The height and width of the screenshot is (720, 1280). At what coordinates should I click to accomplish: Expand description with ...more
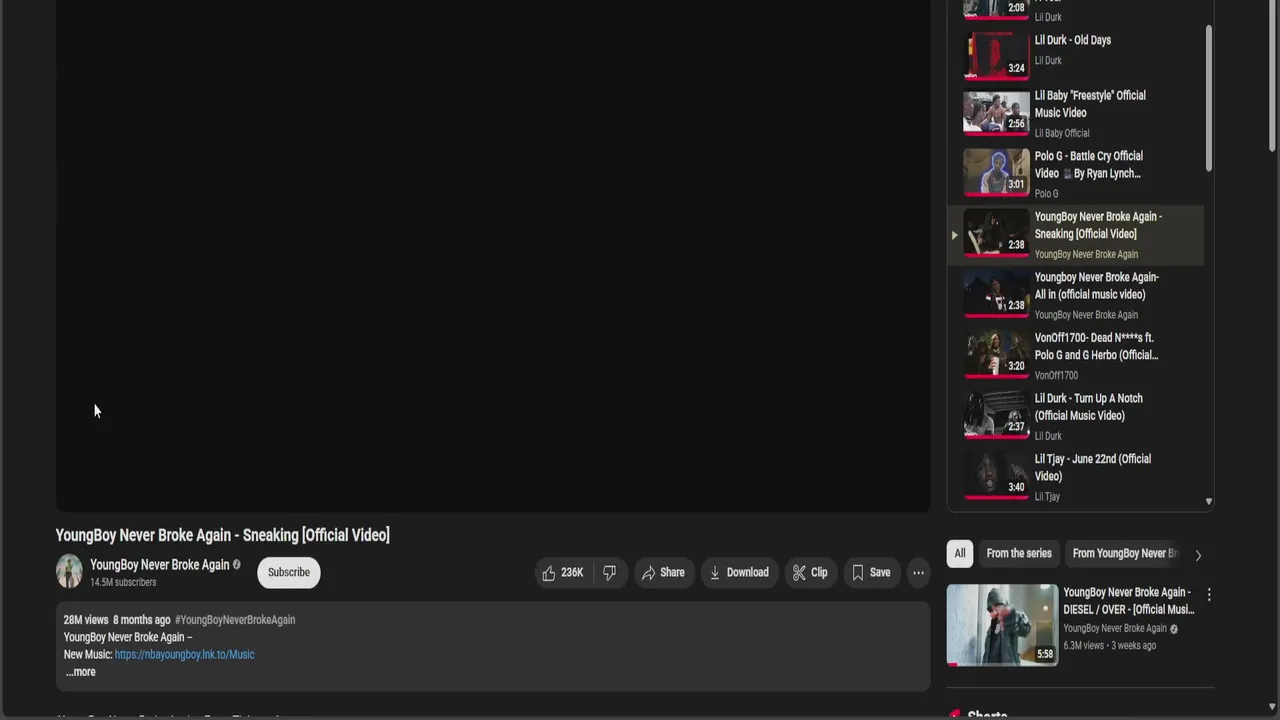tap(80, 672)
